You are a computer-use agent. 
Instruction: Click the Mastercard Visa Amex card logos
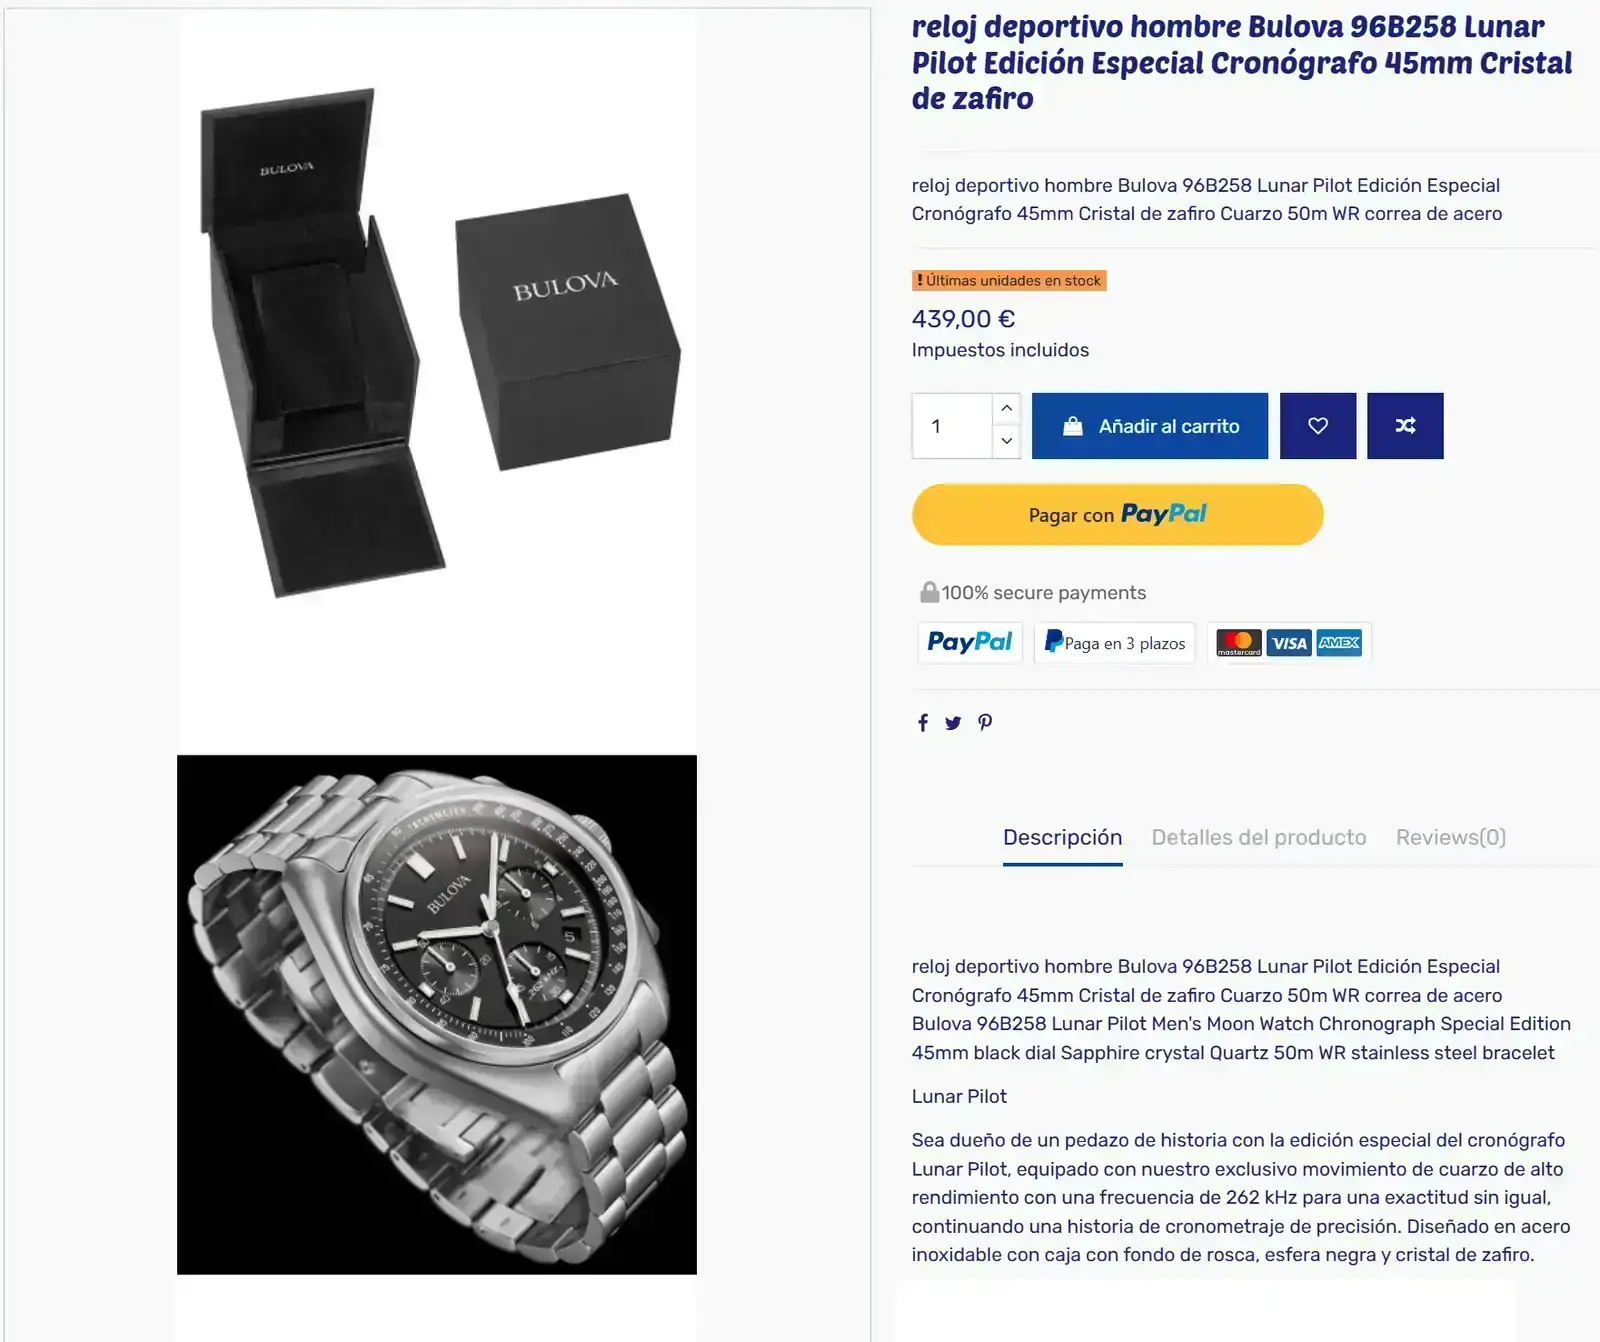[1288, 643]
